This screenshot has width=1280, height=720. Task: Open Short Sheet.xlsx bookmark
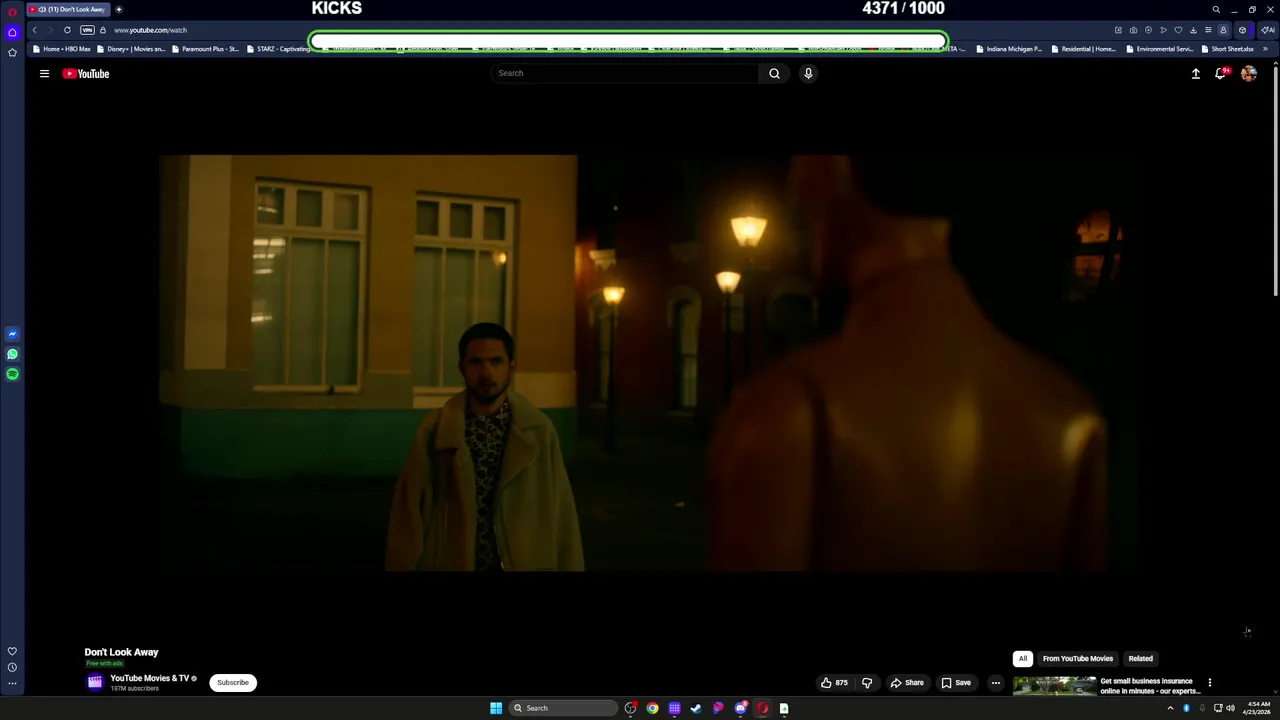pyautogui.click(x=1227, y=49)
